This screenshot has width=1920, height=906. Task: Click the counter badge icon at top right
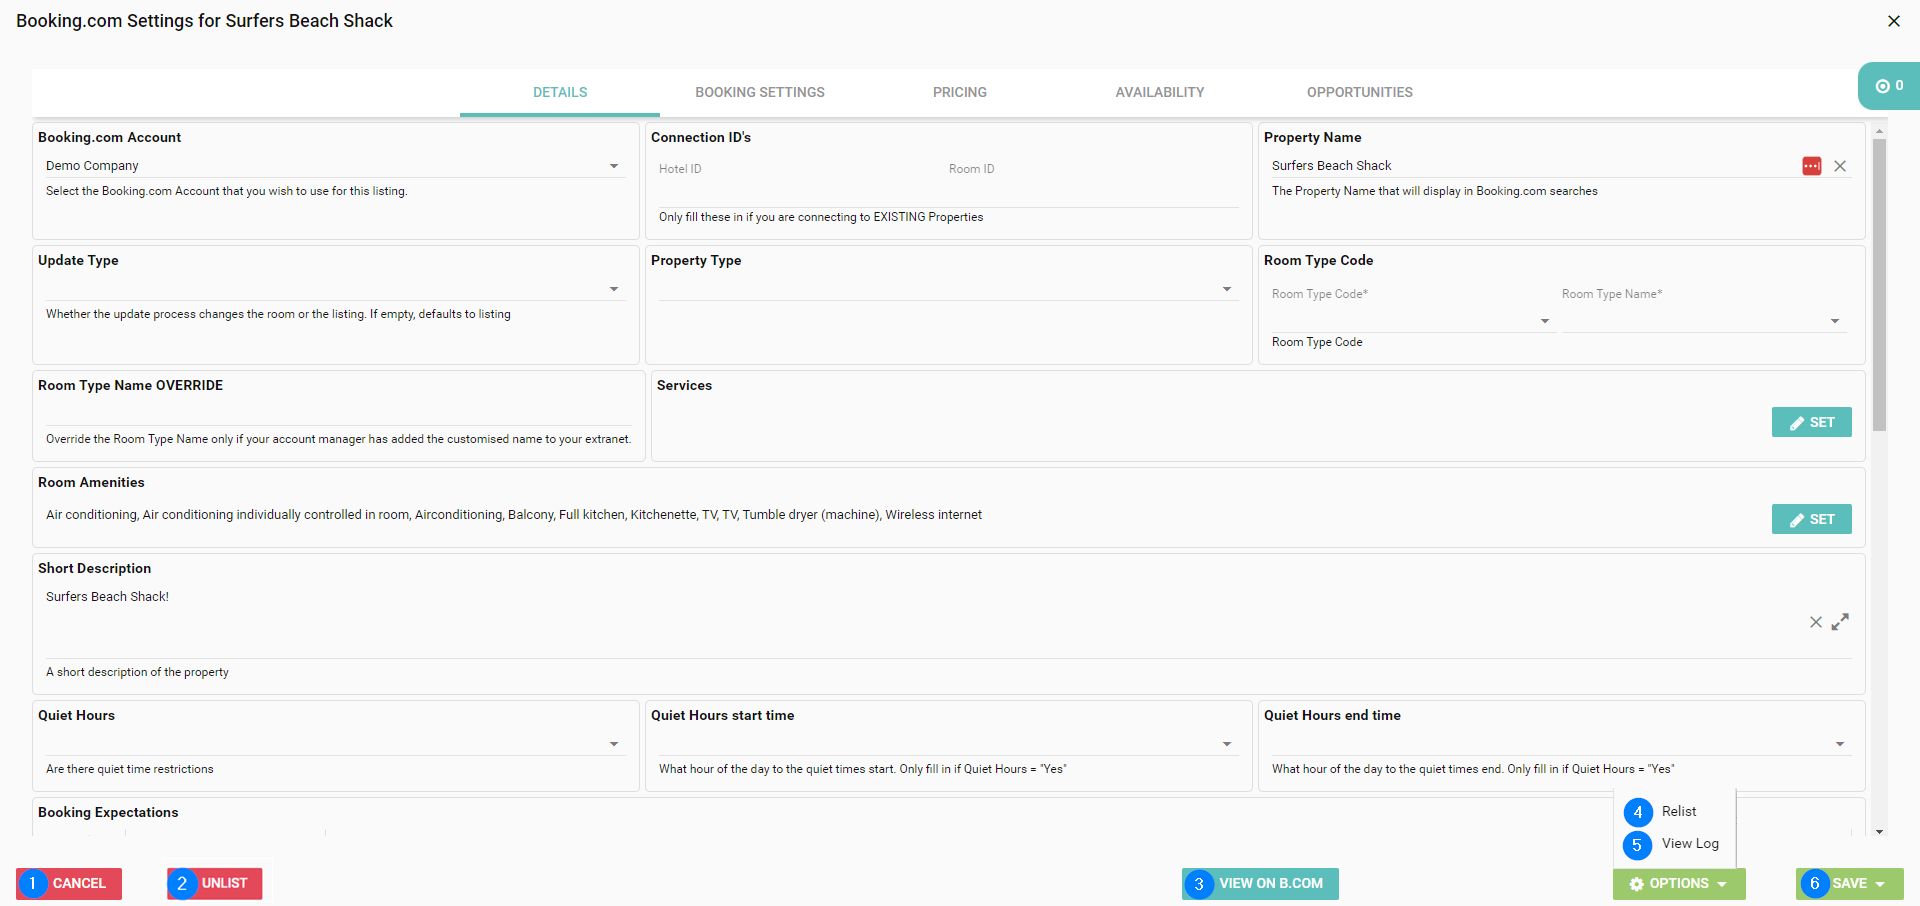click(1888, 86)
